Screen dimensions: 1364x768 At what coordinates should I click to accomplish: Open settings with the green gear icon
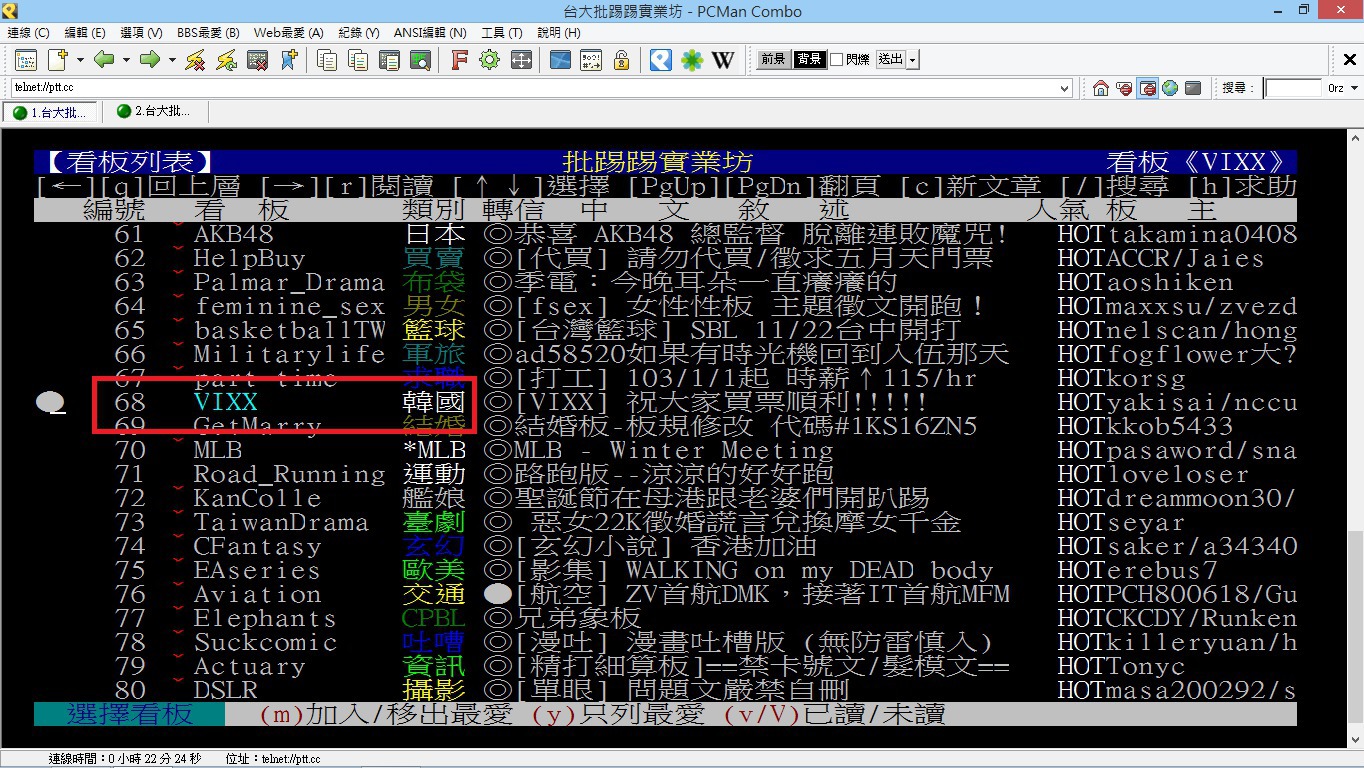(490, 60)
